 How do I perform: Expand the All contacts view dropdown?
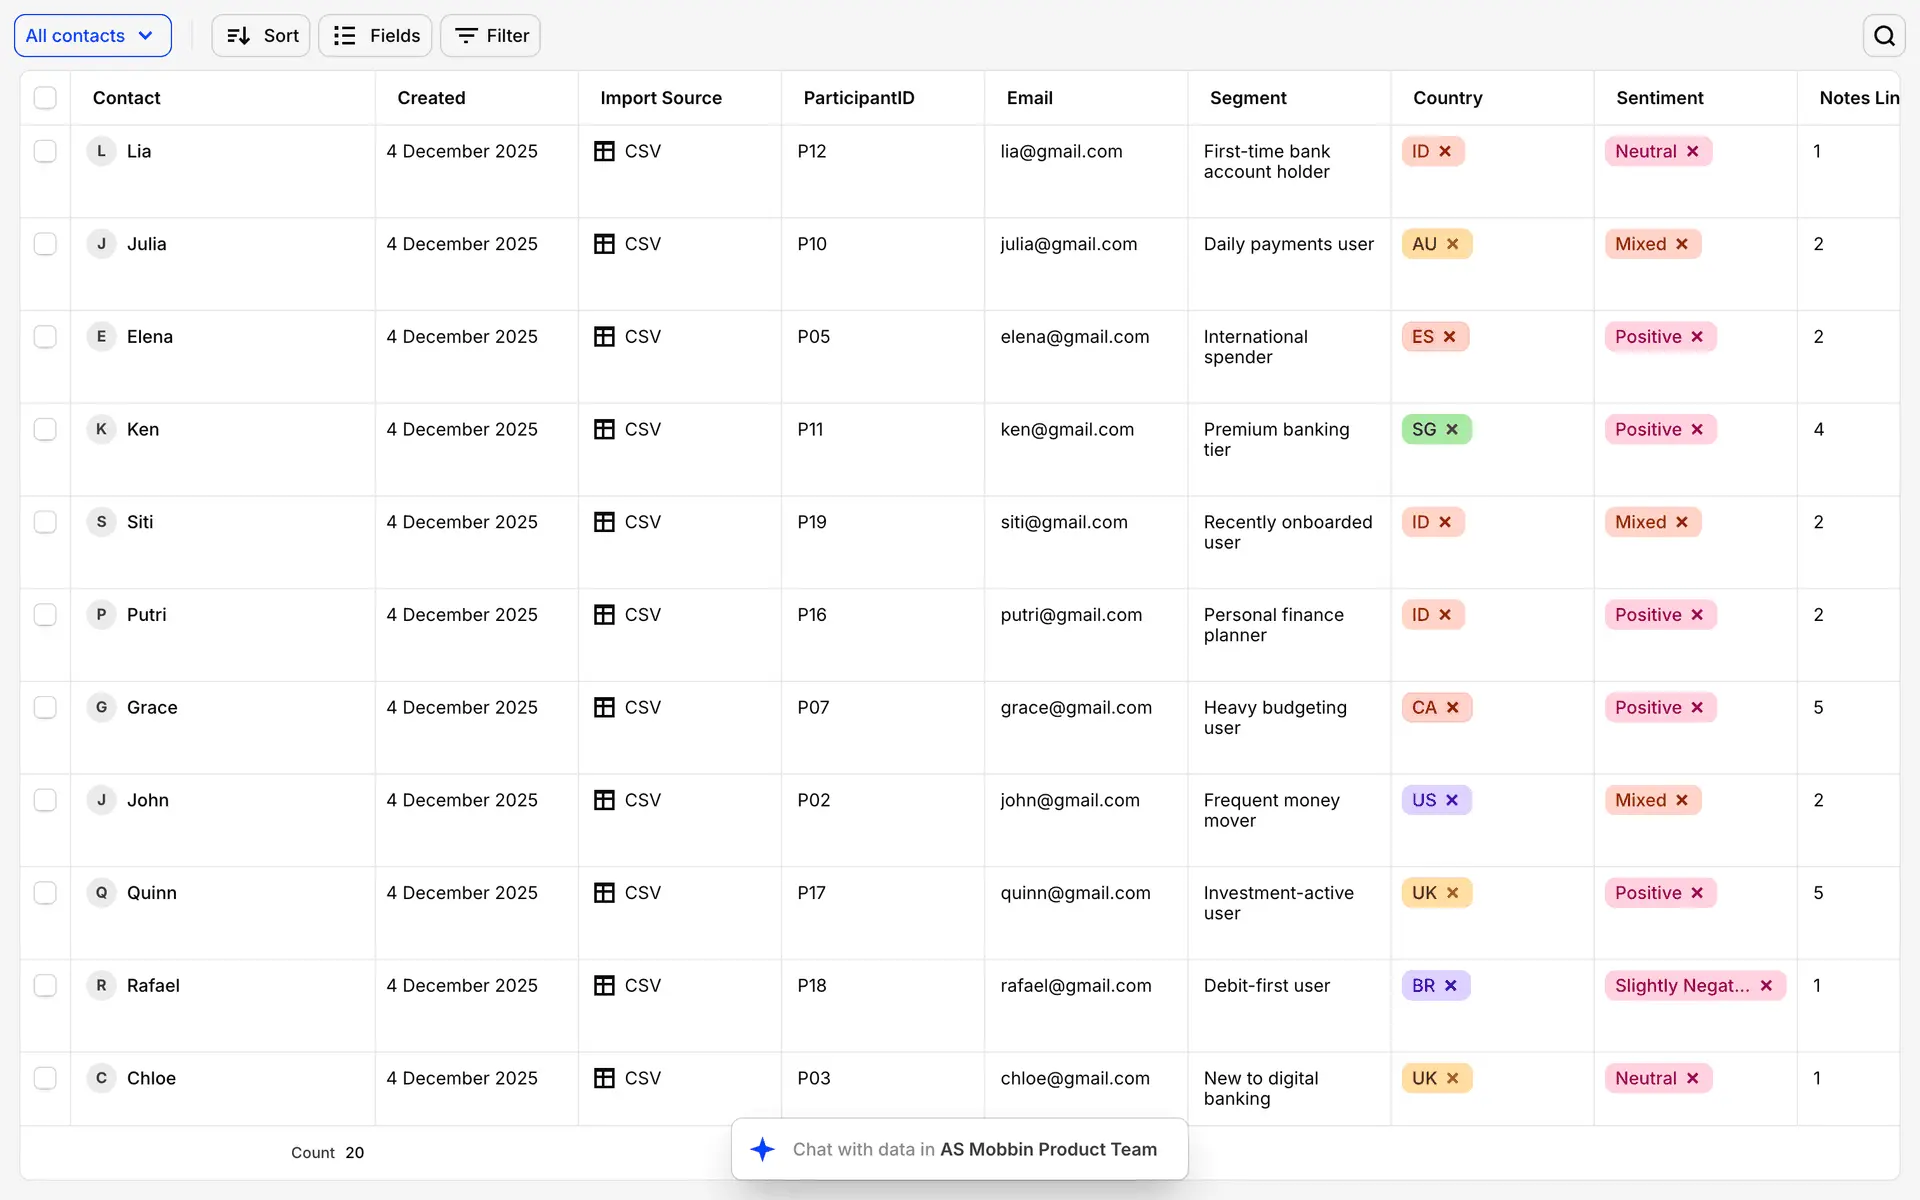click(x=92, y=36)
